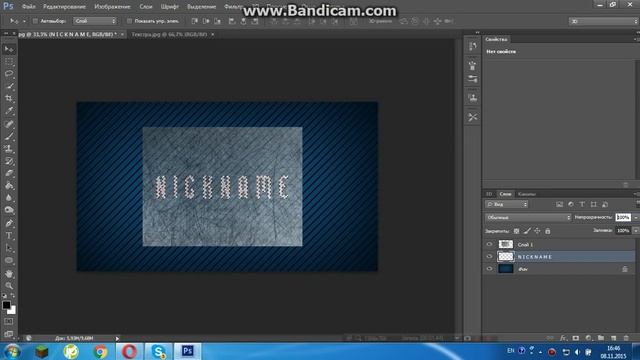This screenshot has height=360, width=640.
Task: Select the Clone Stamp tool
Action: [9, 149]
